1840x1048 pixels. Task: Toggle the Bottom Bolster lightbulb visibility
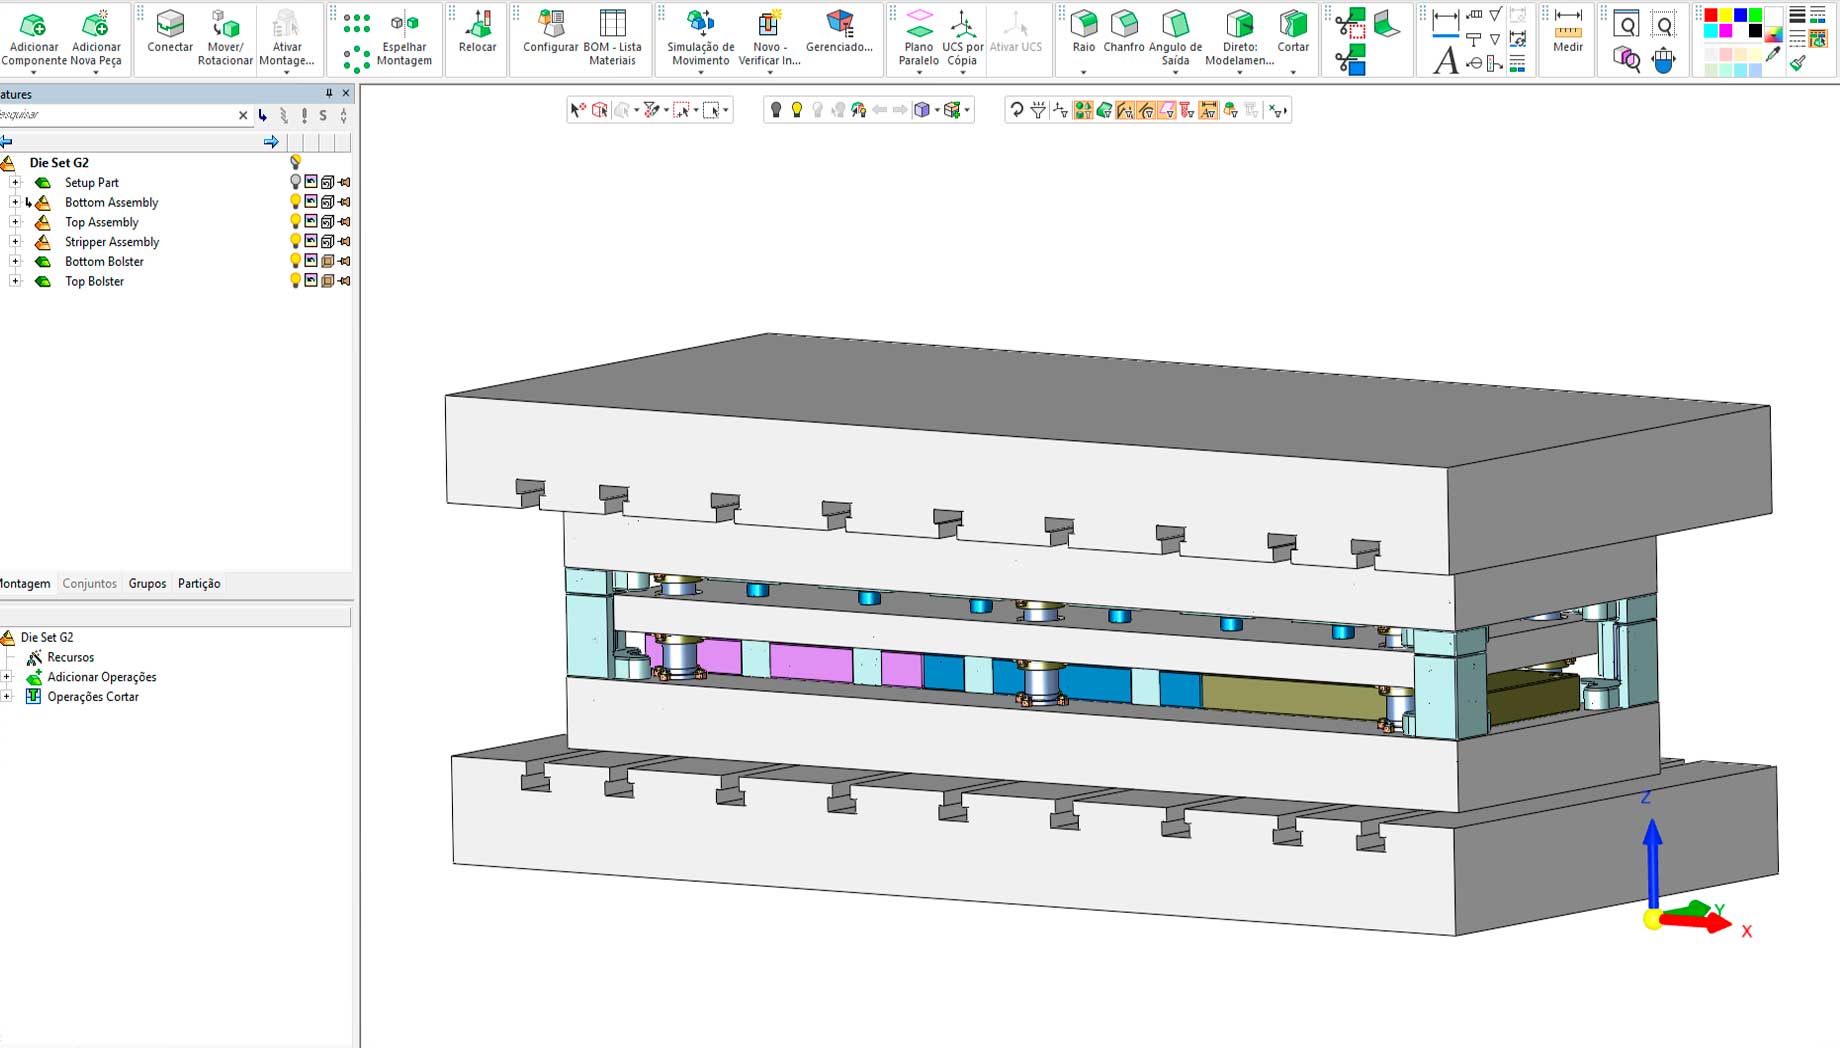295,261
